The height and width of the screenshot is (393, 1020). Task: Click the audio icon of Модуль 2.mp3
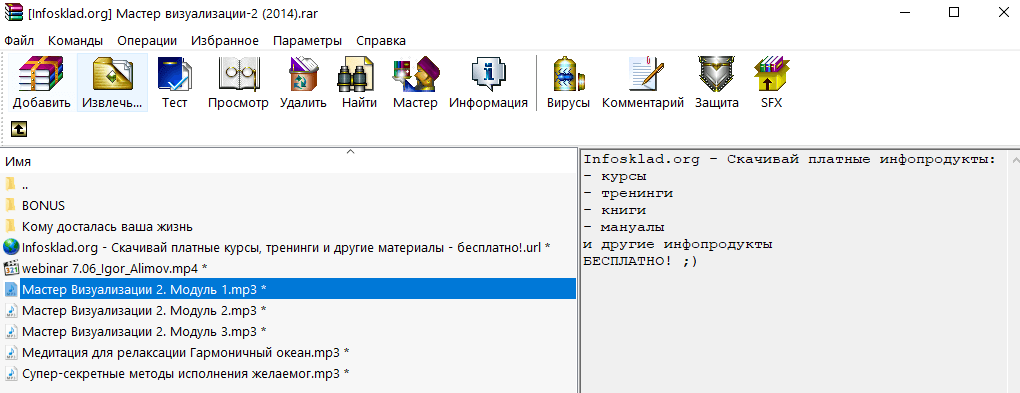coord(11,310)
